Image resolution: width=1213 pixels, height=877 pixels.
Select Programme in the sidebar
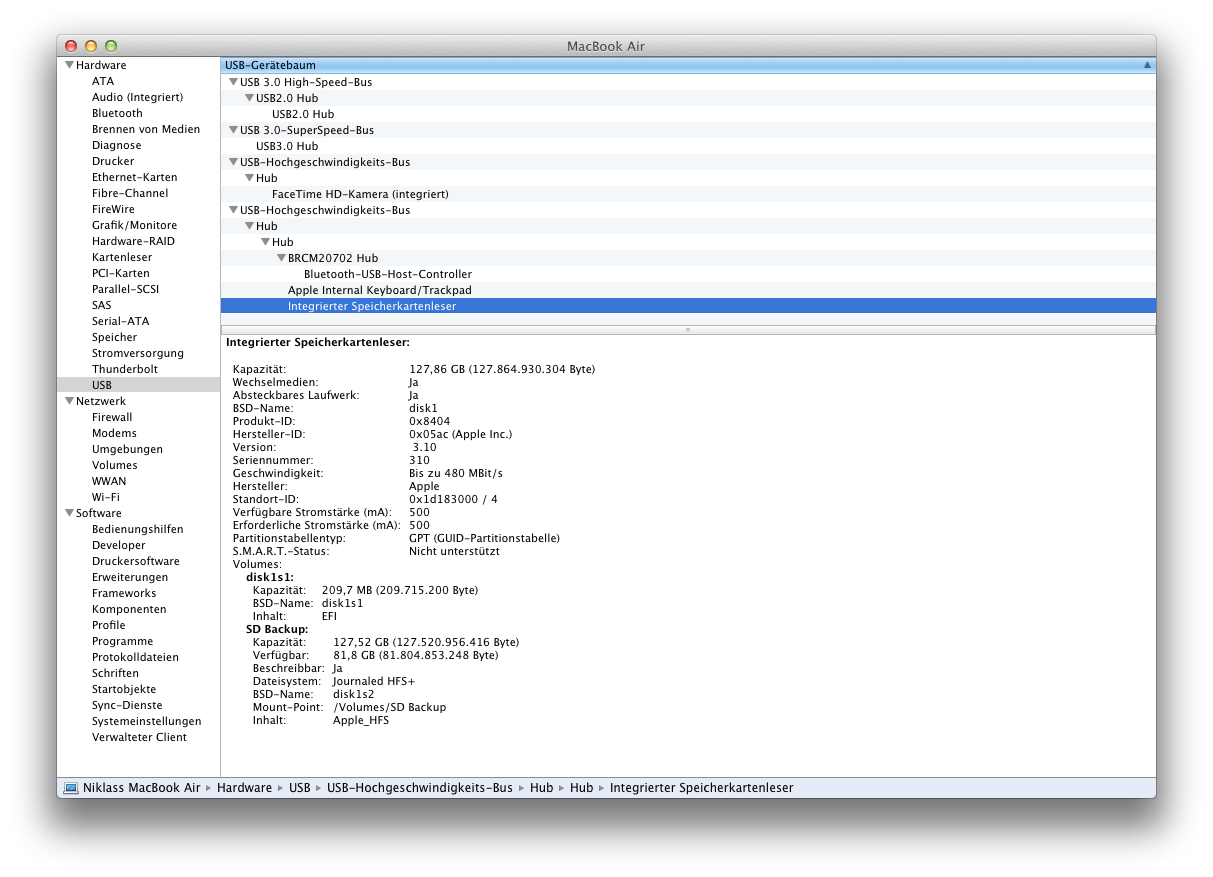point(123,641)
